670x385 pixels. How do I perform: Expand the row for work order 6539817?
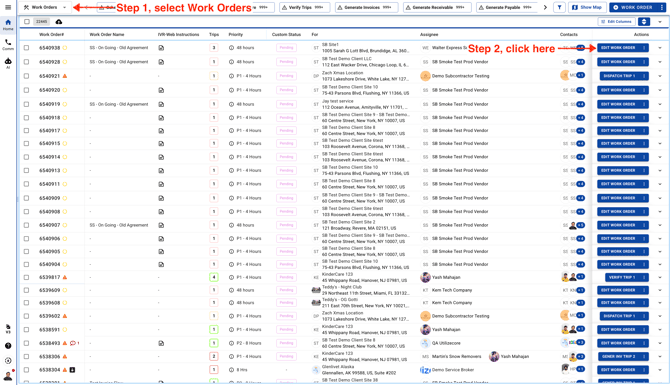point(660,277)
